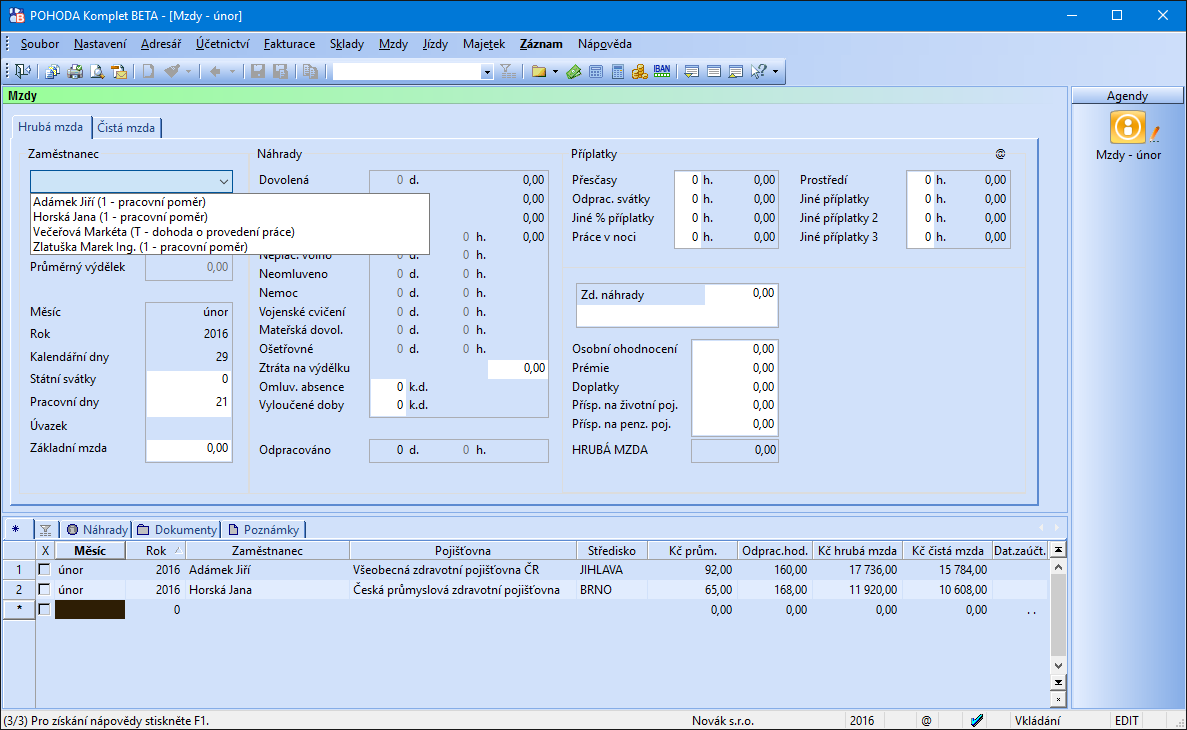Open the back arrow history dropdown

[x=232, y=72]
